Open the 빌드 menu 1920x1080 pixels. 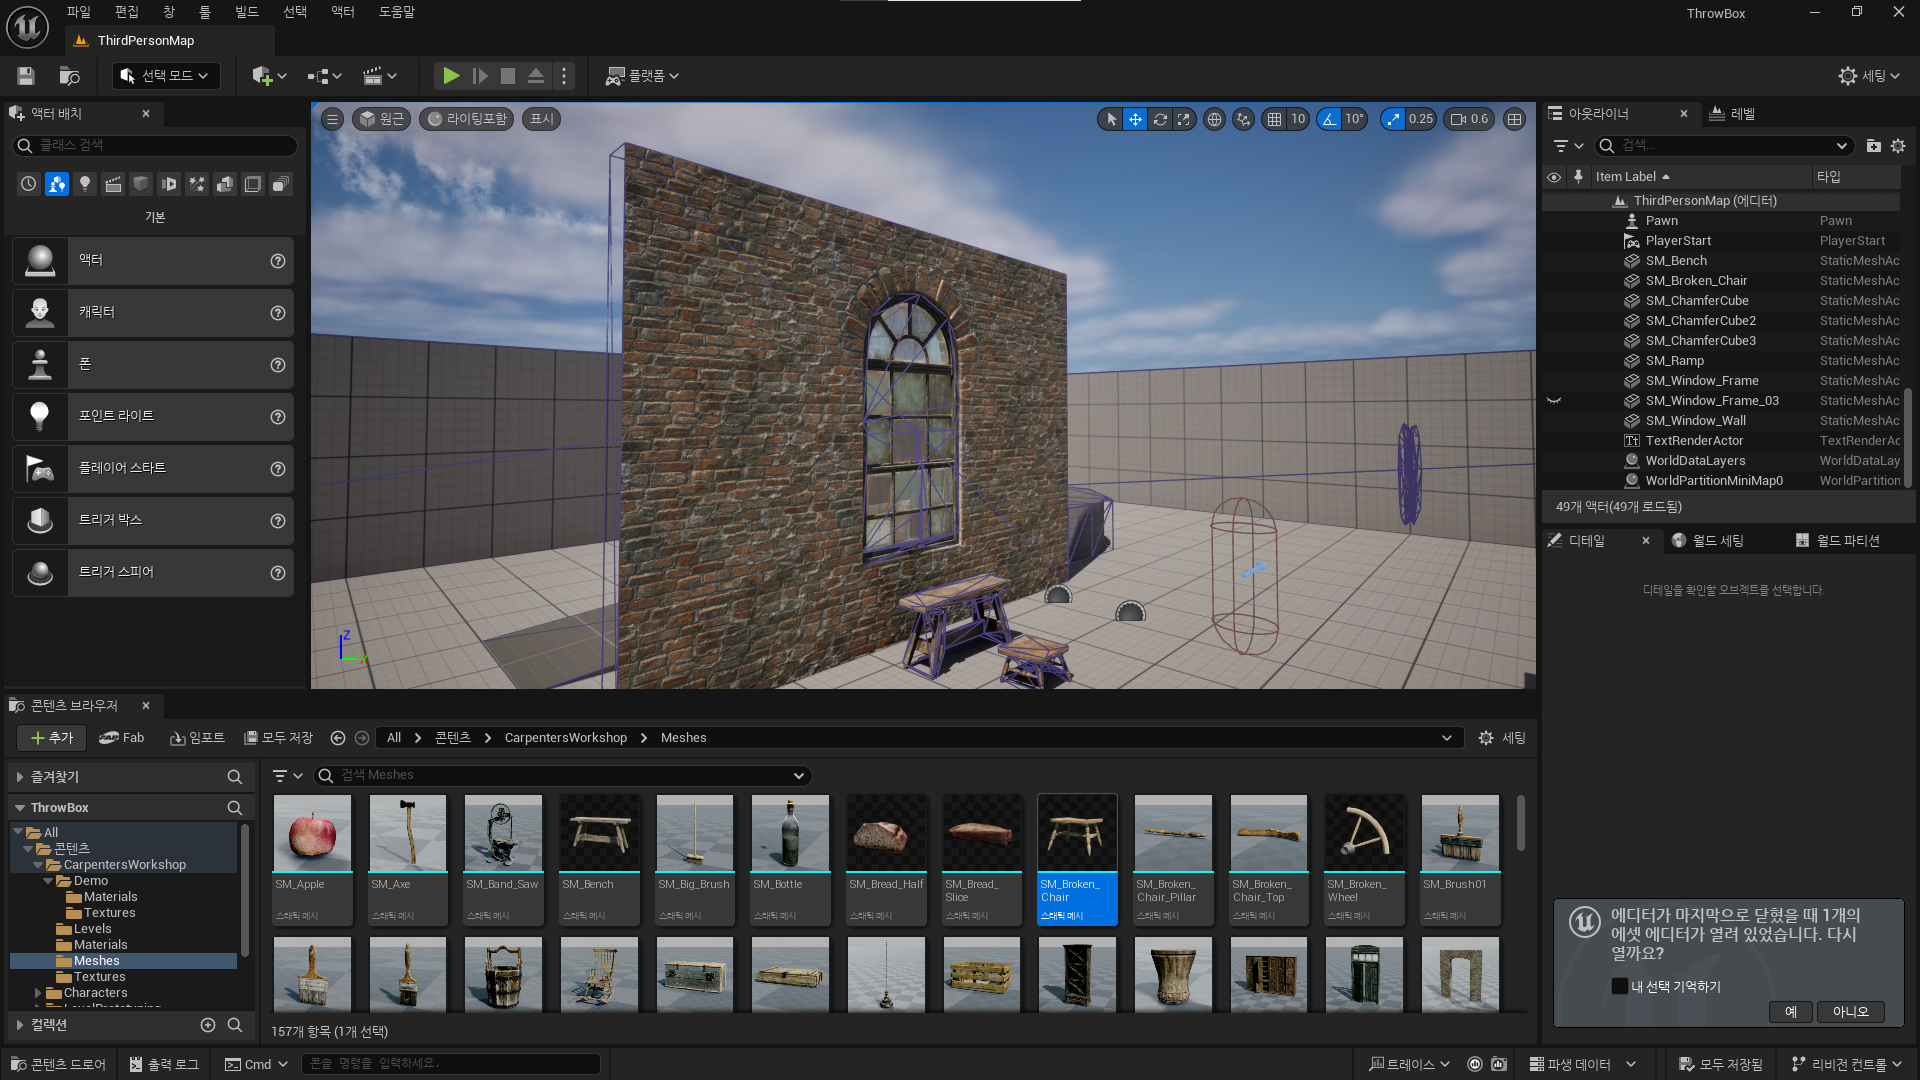(x=246, y=12)
